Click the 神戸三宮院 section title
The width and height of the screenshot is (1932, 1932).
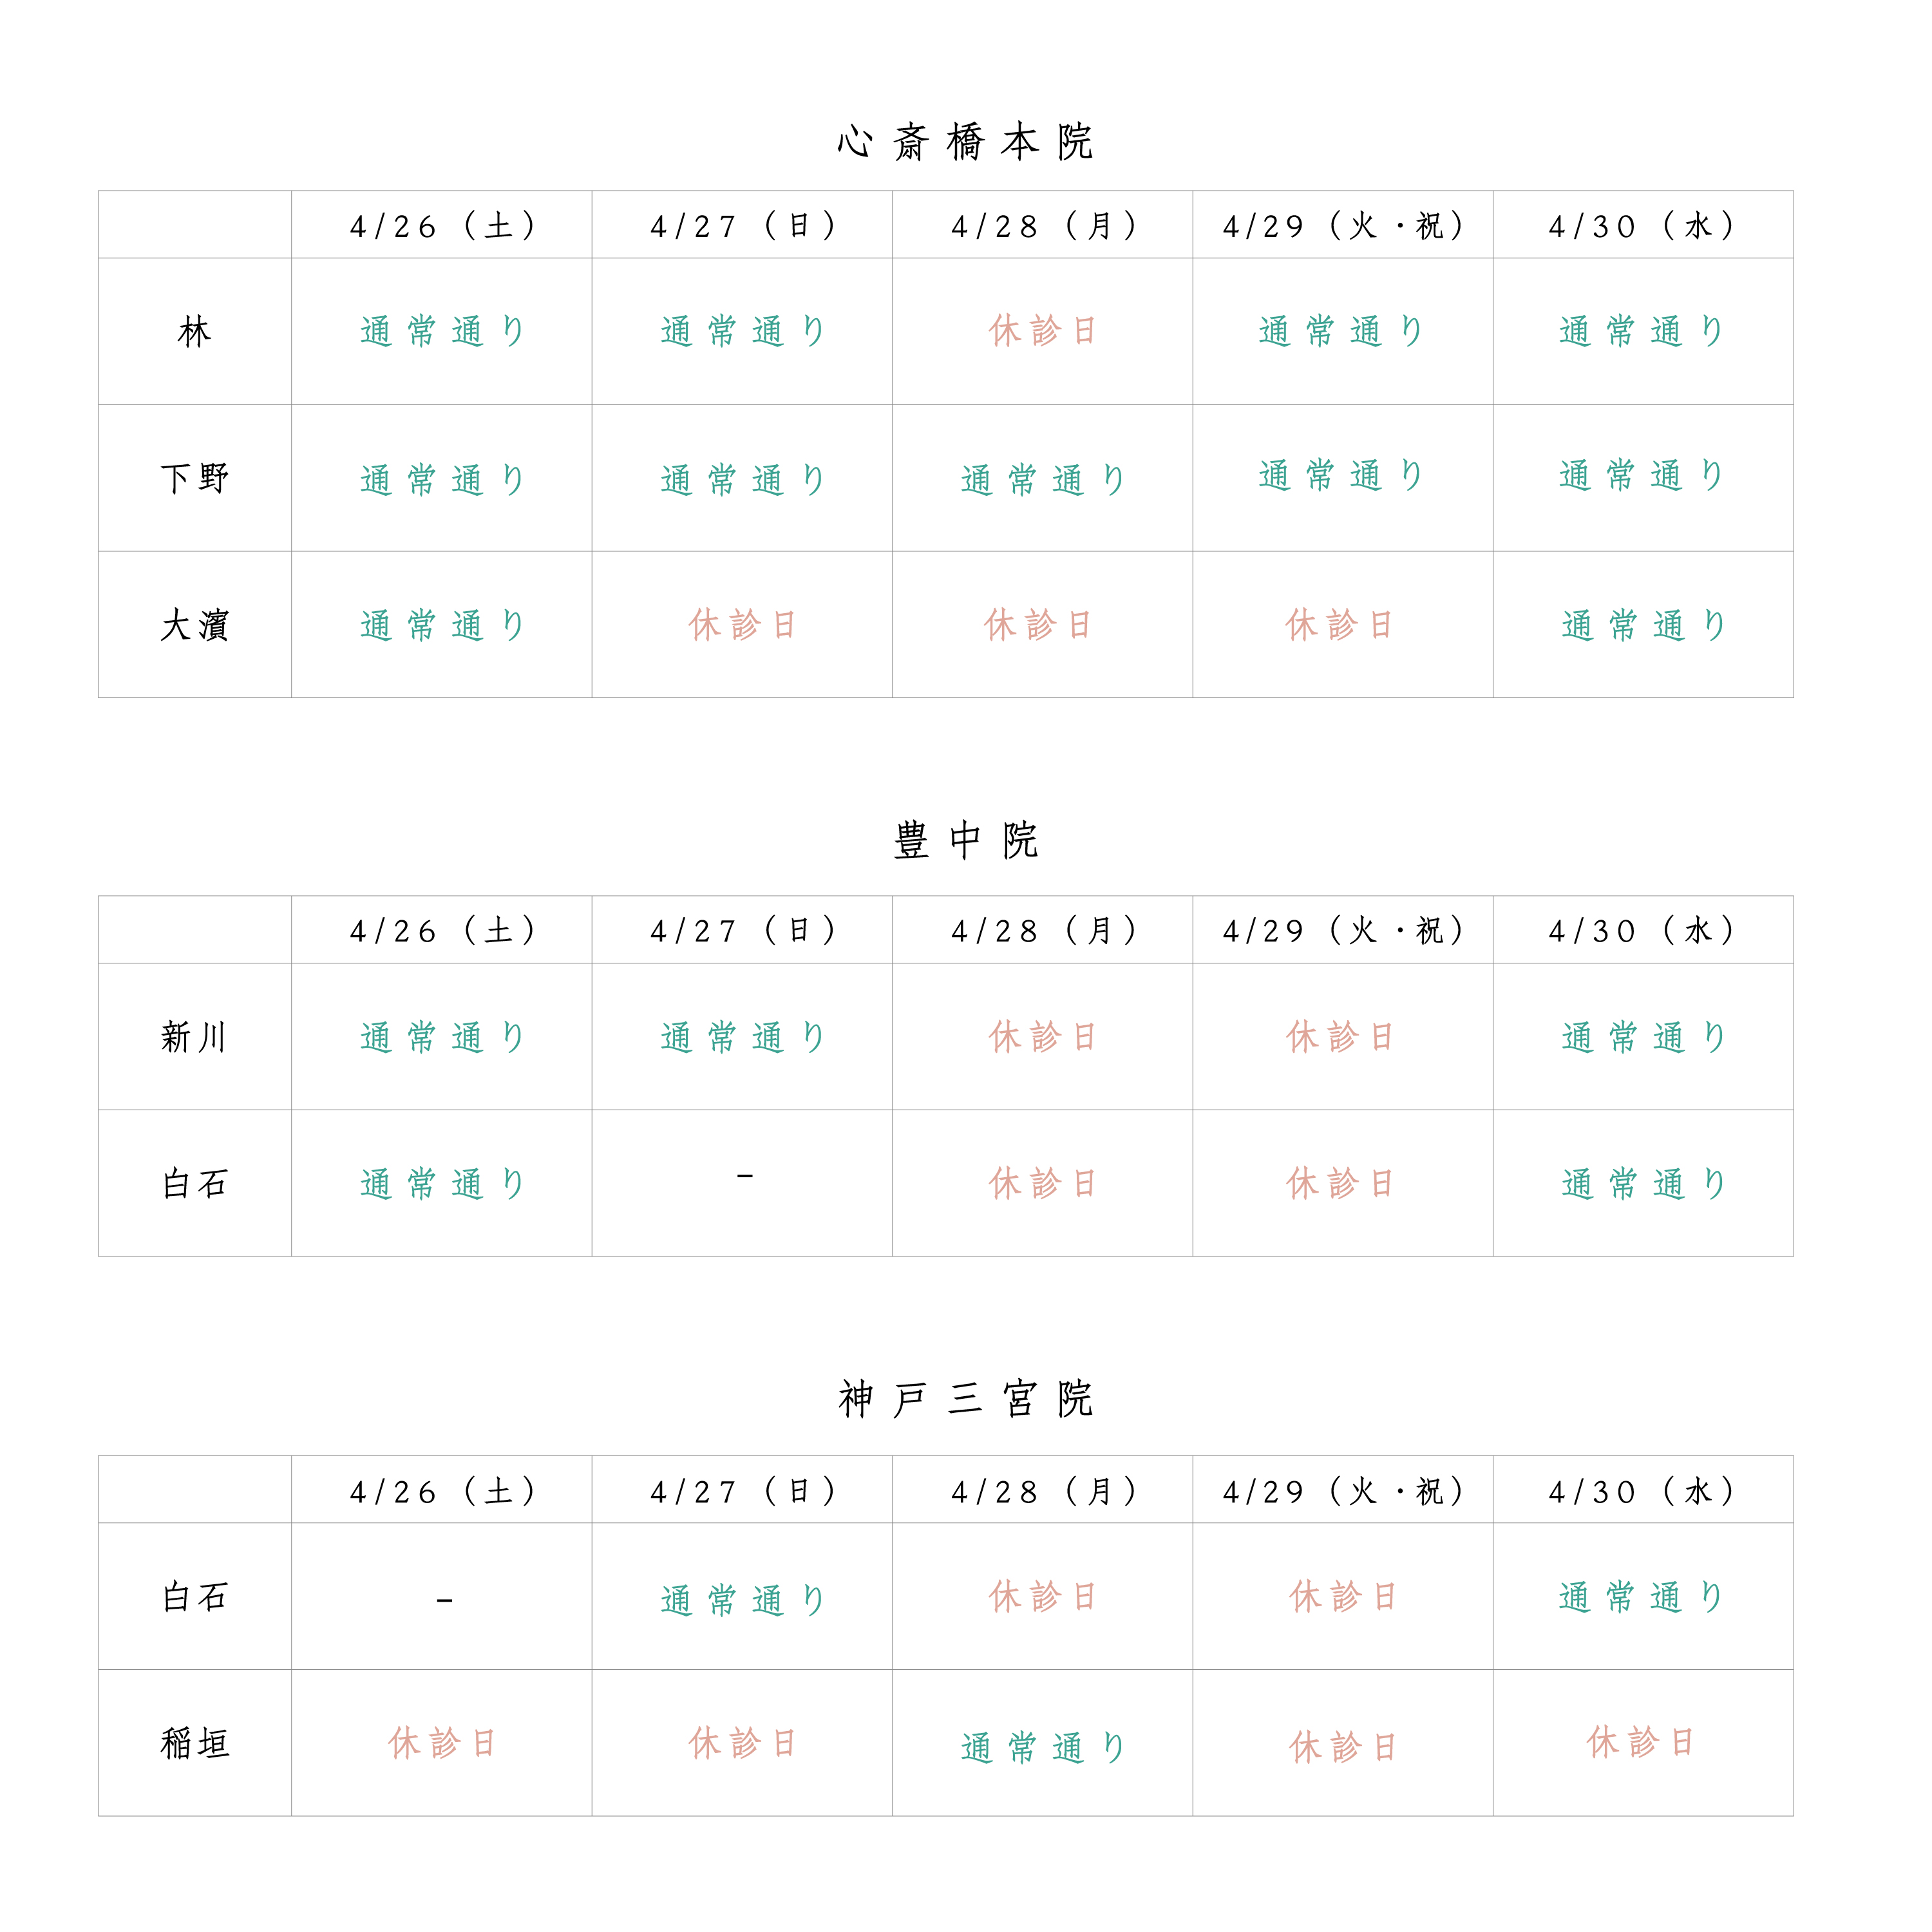(x=965, y=1399)
